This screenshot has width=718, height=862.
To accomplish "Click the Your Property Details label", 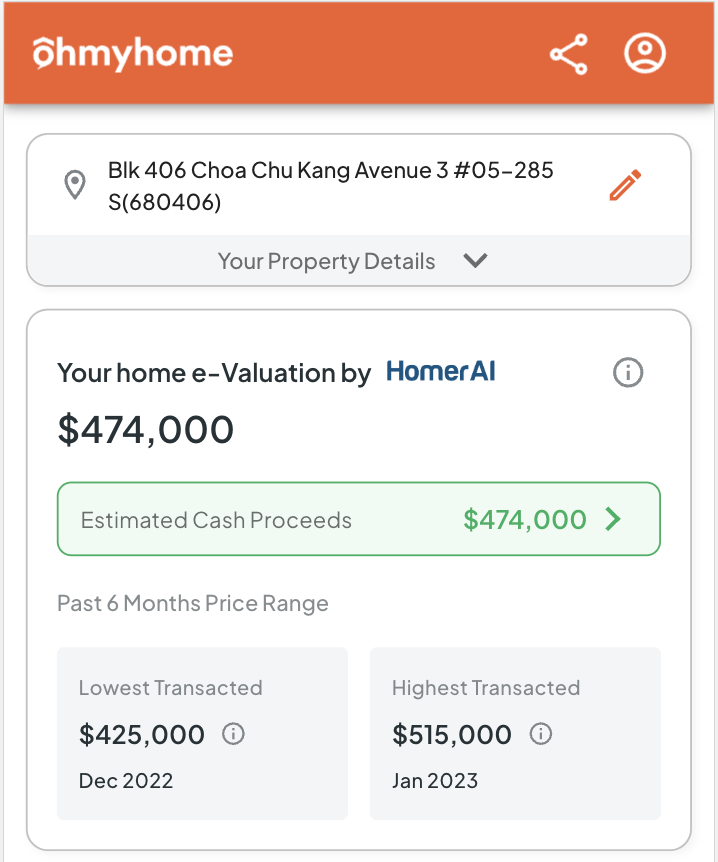I will pos(326,261).
